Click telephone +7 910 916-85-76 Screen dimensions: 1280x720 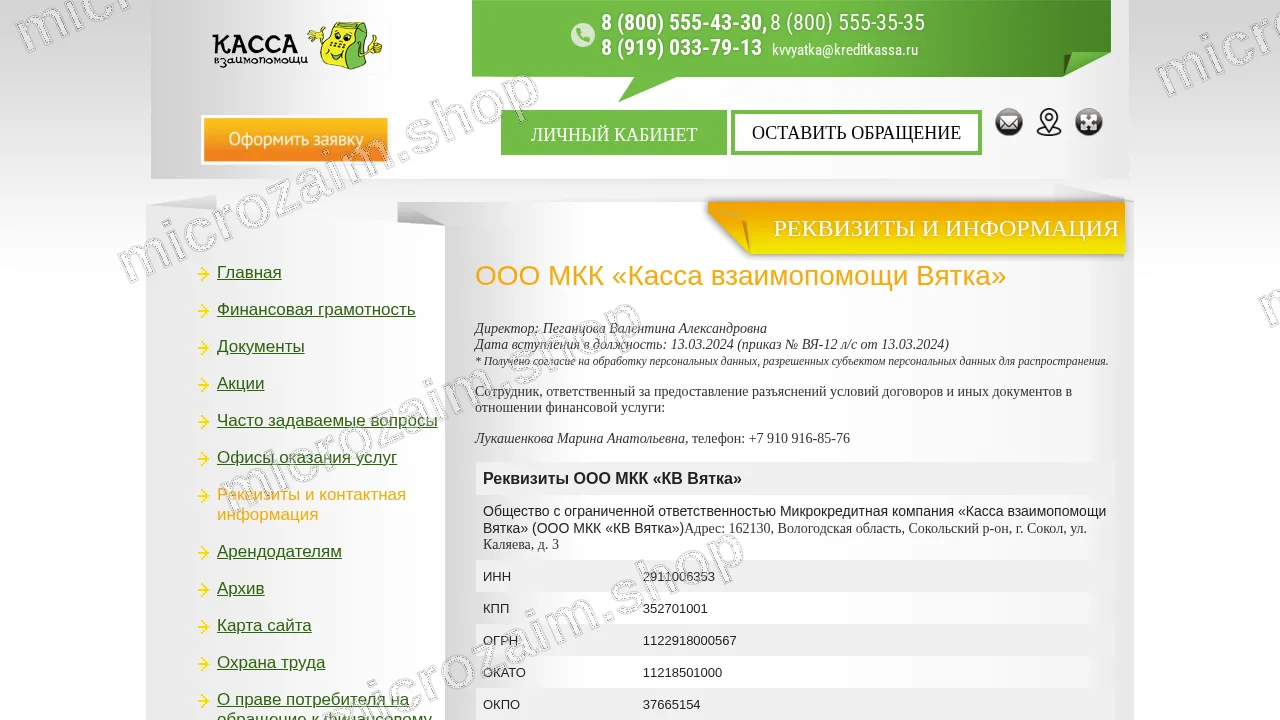[x=799, y=438]
